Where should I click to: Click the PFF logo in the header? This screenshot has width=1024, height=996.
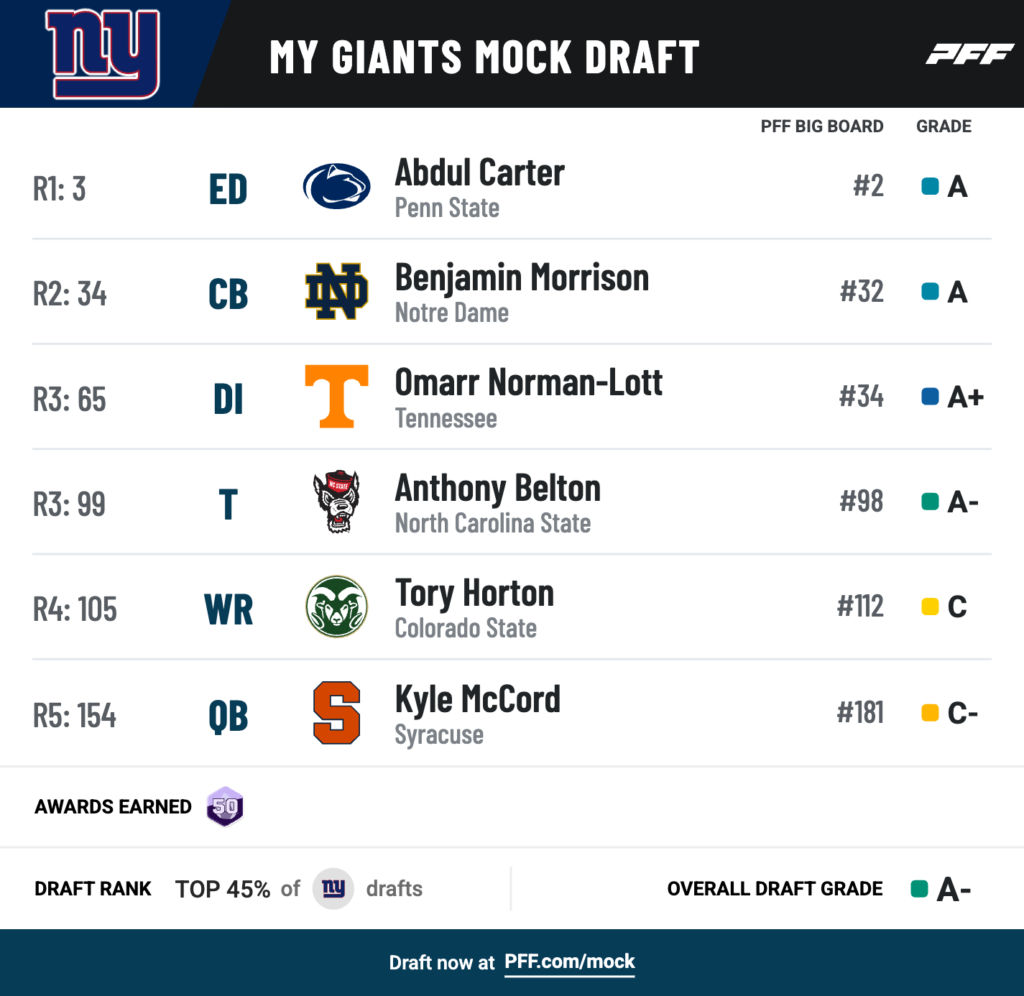969,54
